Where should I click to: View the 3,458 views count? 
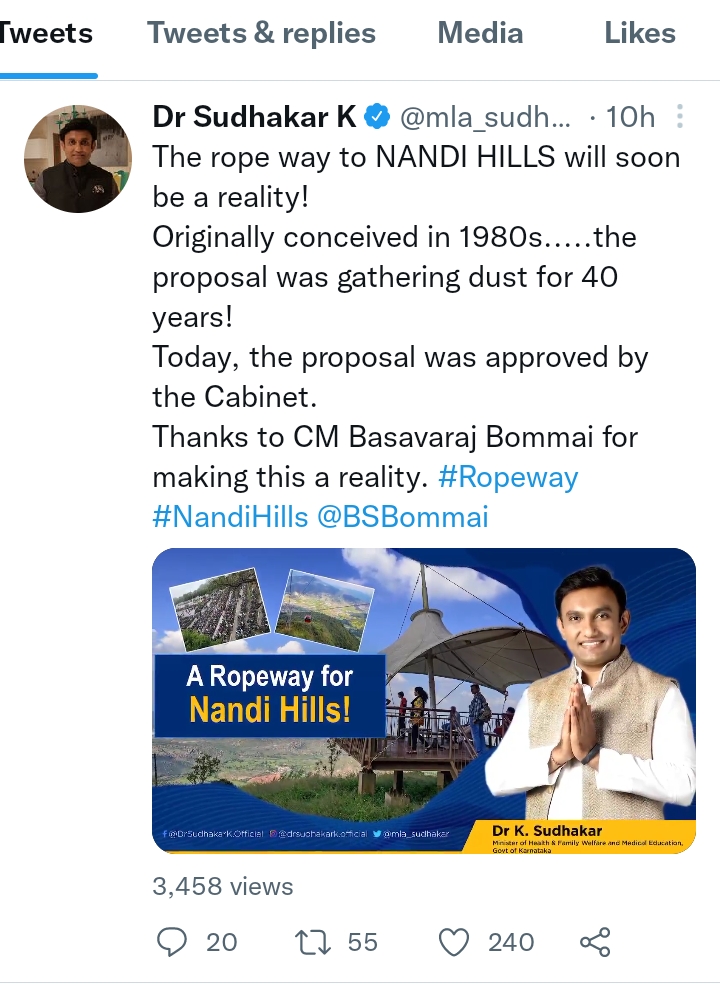[x=222, y=886]
